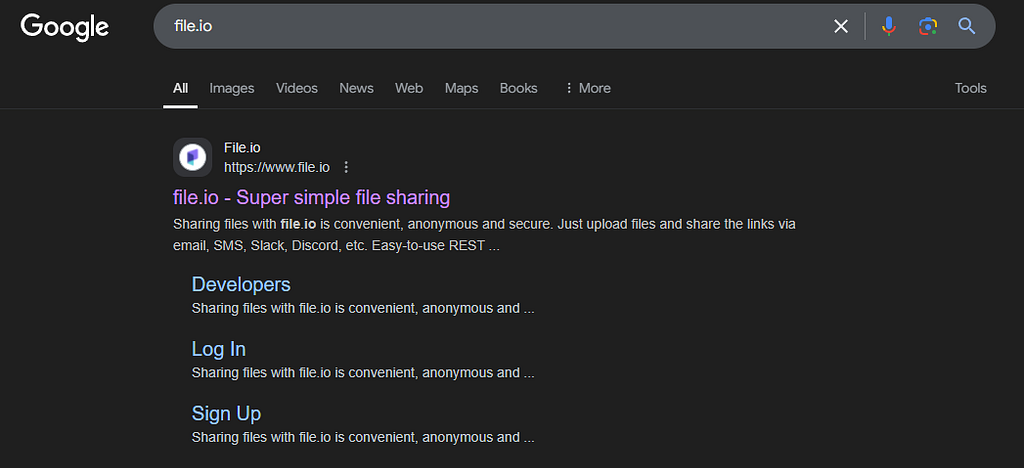Open the Log In sitelink

pos(219,349)
